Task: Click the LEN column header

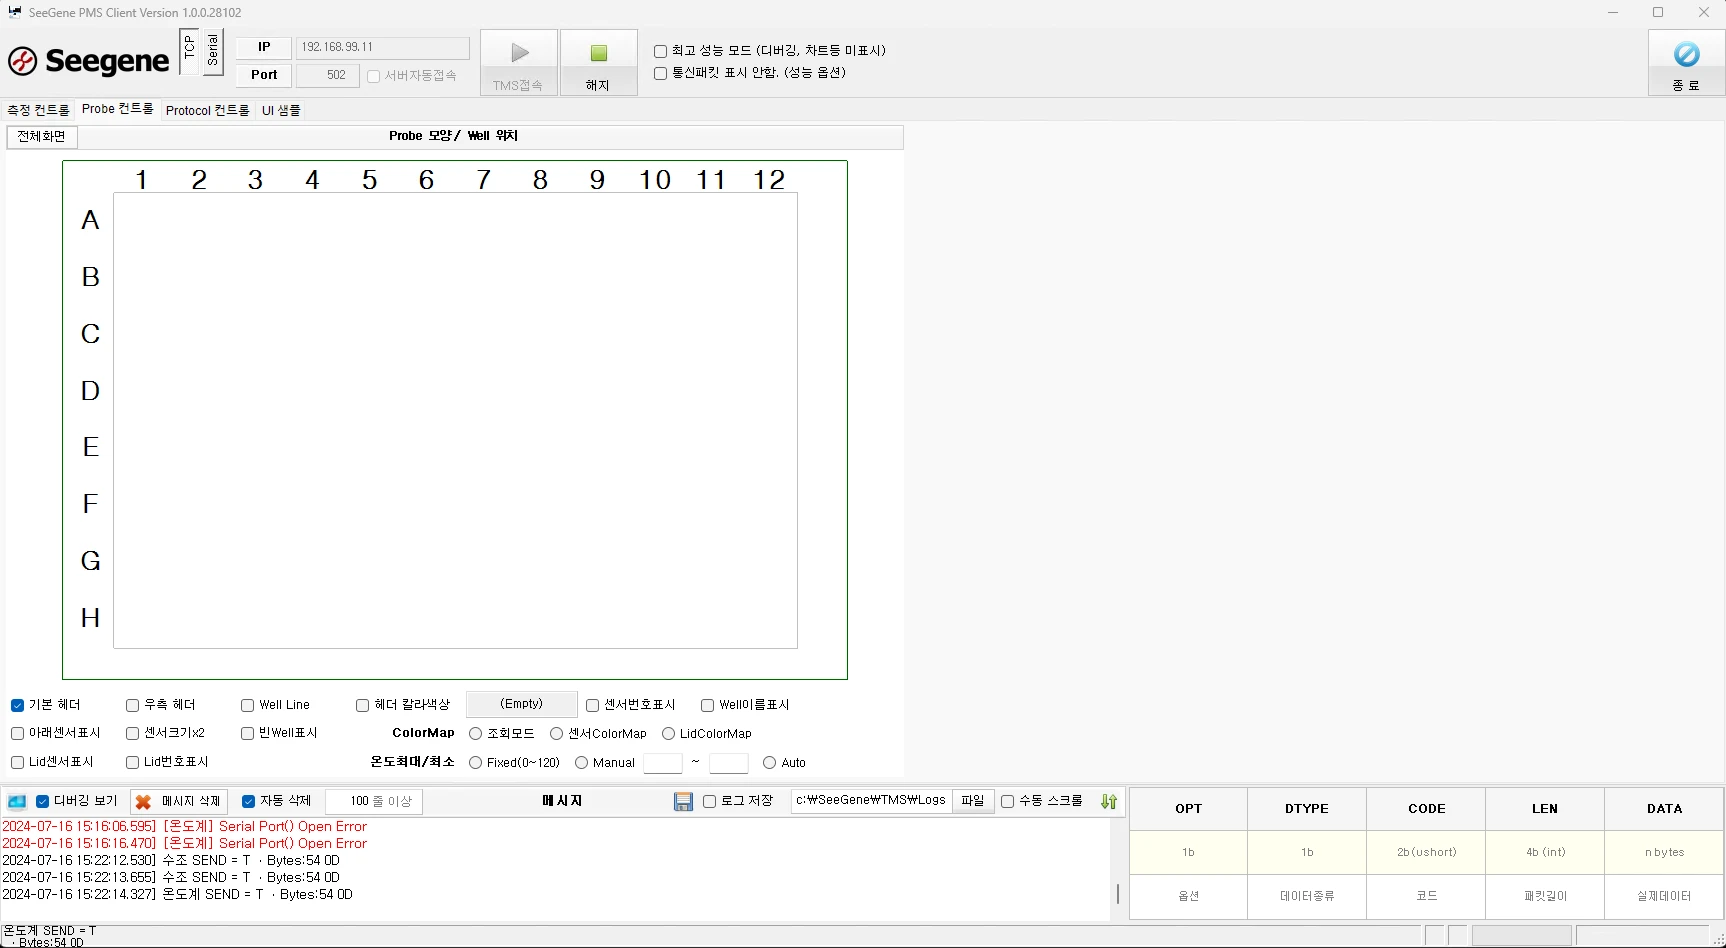Action: tap(1545, 809)
